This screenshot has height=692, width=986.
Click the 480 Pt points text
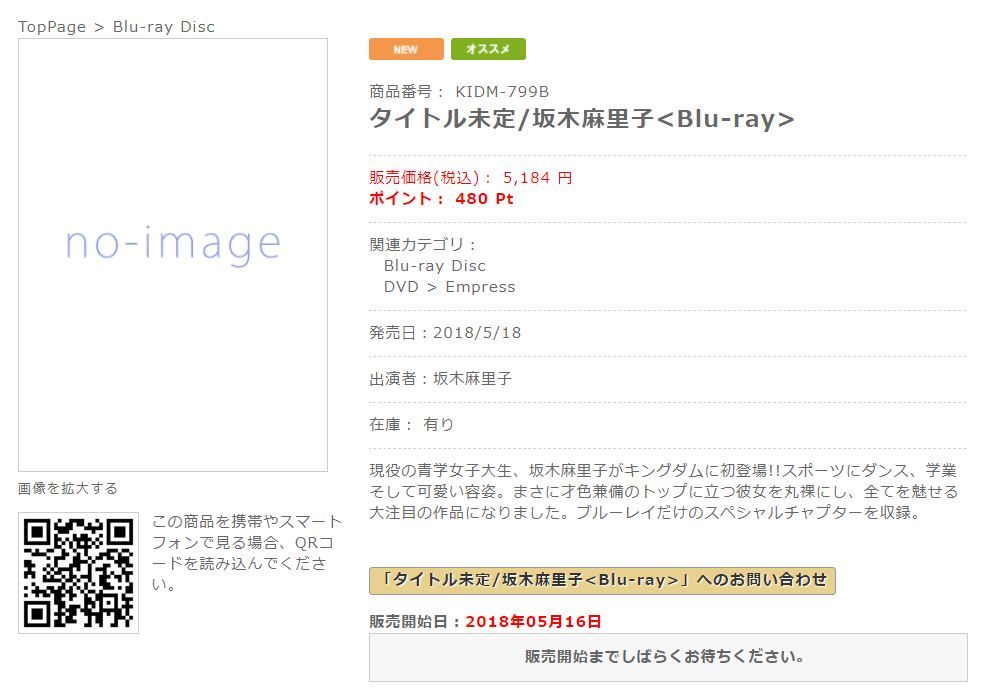tap(484, 199)
